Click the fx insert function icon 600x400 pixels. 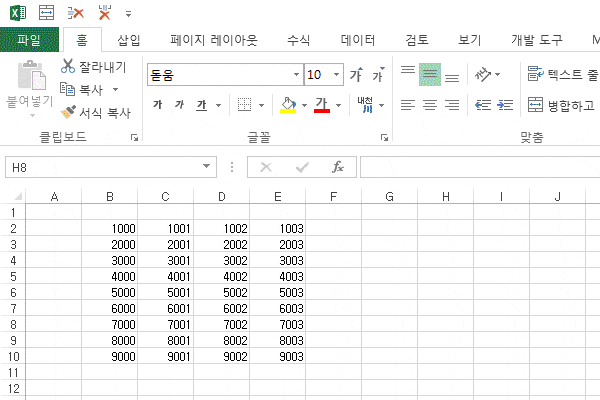[338, 167]
